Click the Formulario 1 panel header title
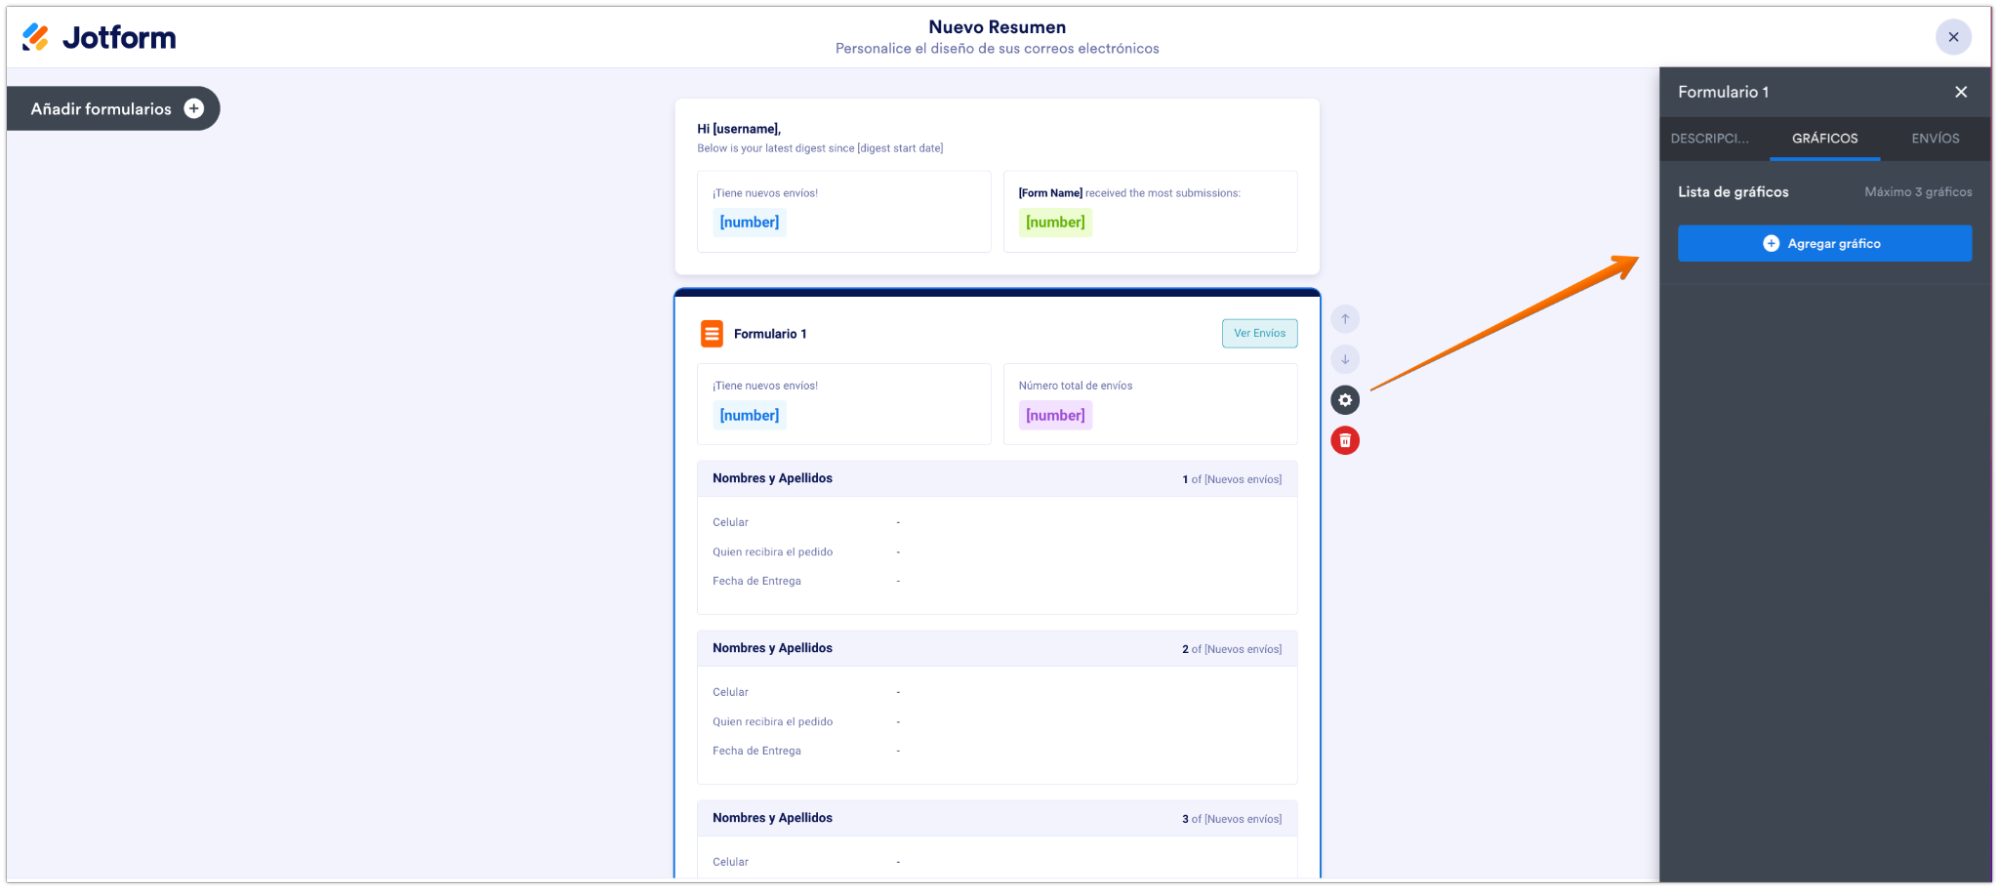The image size is (1999, 890). coord(1723,92)
